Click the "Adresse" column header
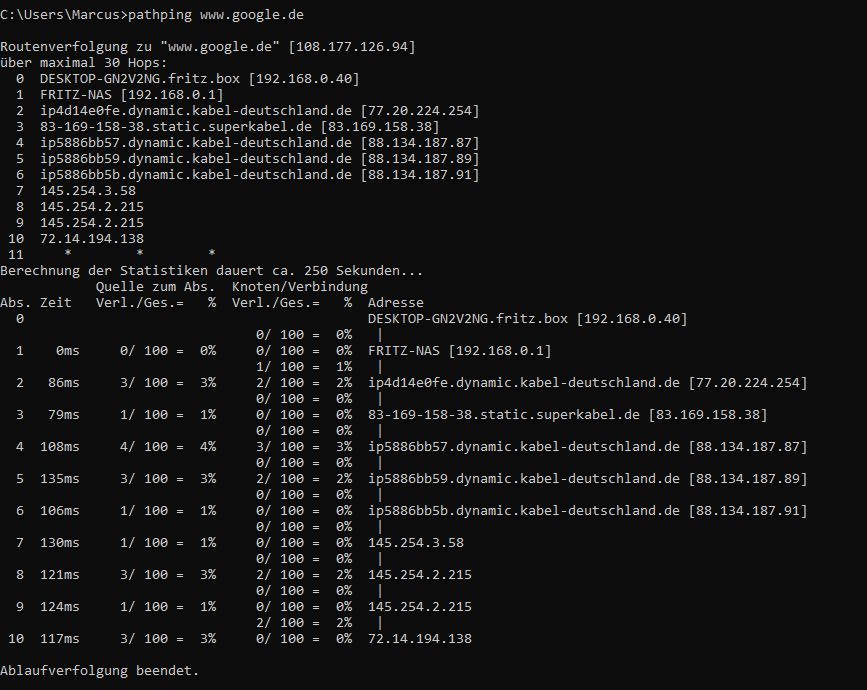 click(x=395, y=303)
